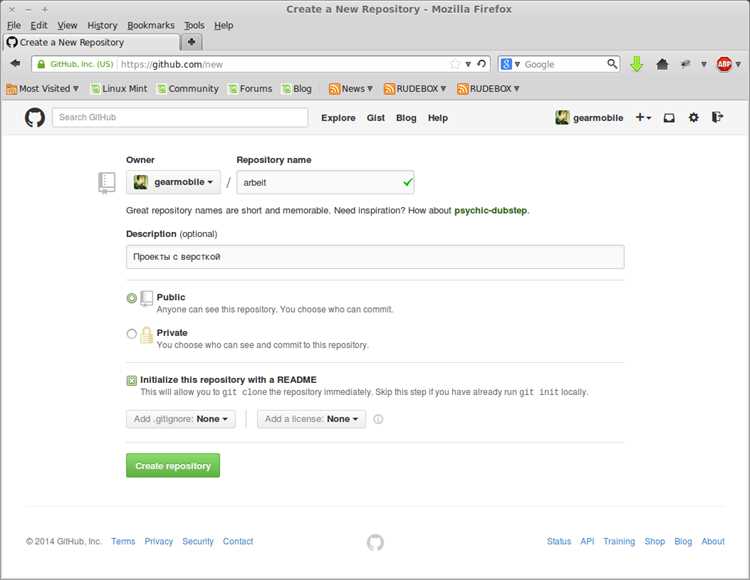Expand the first RUDEBOX feed bookmark
This screenshot has height=580, width=750.
(x=415, y=88)
